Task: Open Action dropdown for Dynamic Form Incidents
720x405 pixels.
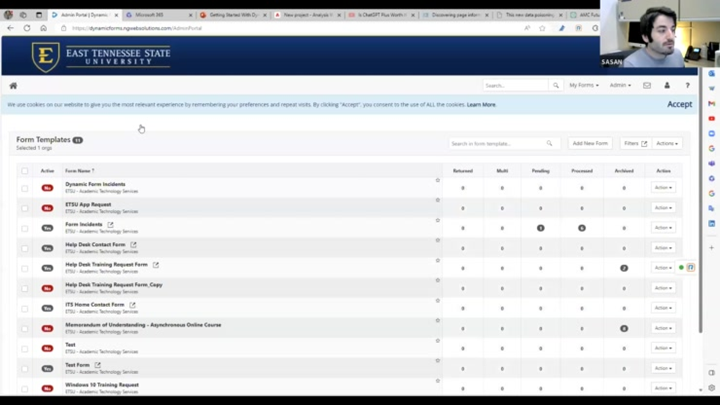Action: [x=663, y=187]
